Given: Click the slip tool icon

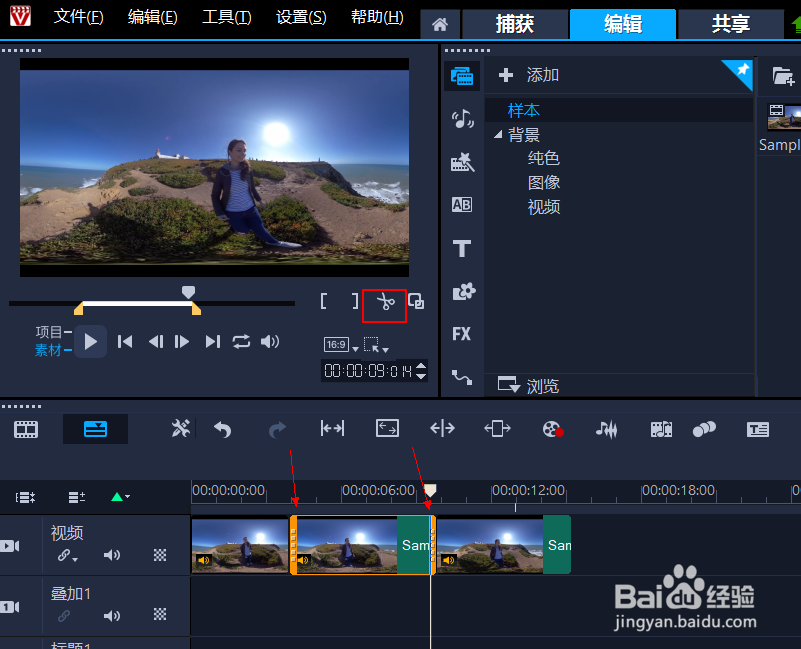Looking at the screenshot, I should (332, 428).
